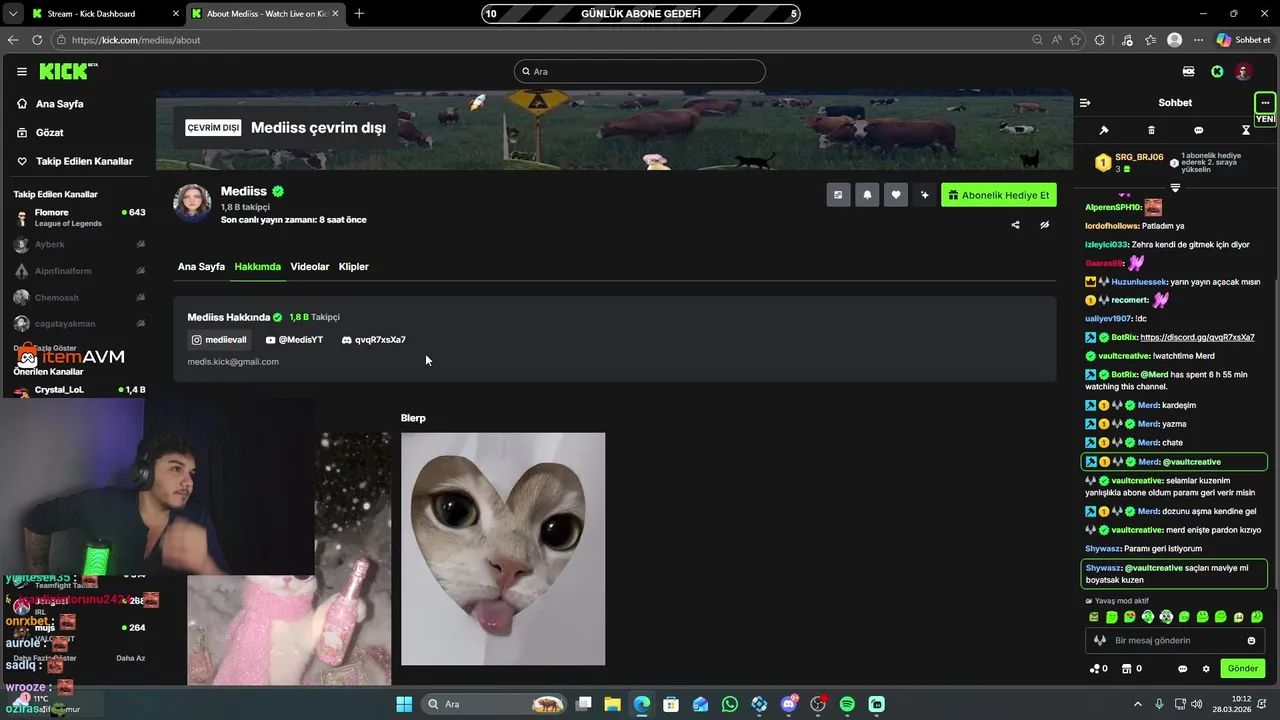Toggle the hourglass slow mode icon
This screenshot has width=1280, height=720.
pyautogui.click(x=1246, y=130)
